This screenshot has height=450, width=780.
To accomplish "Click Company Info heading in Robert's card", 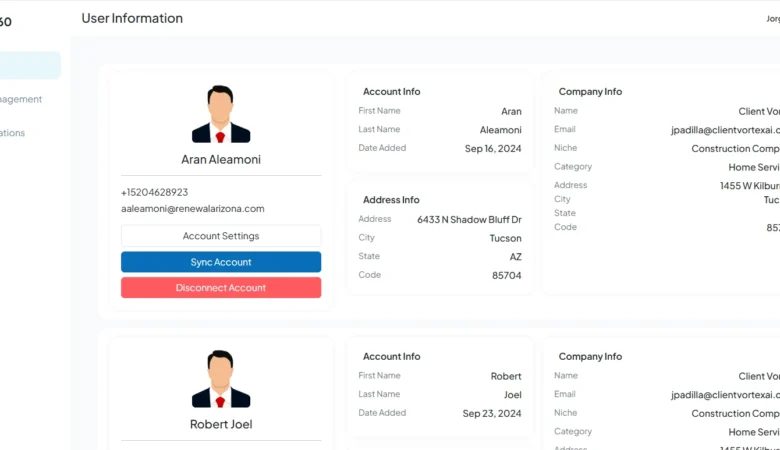I will point(590,357).
